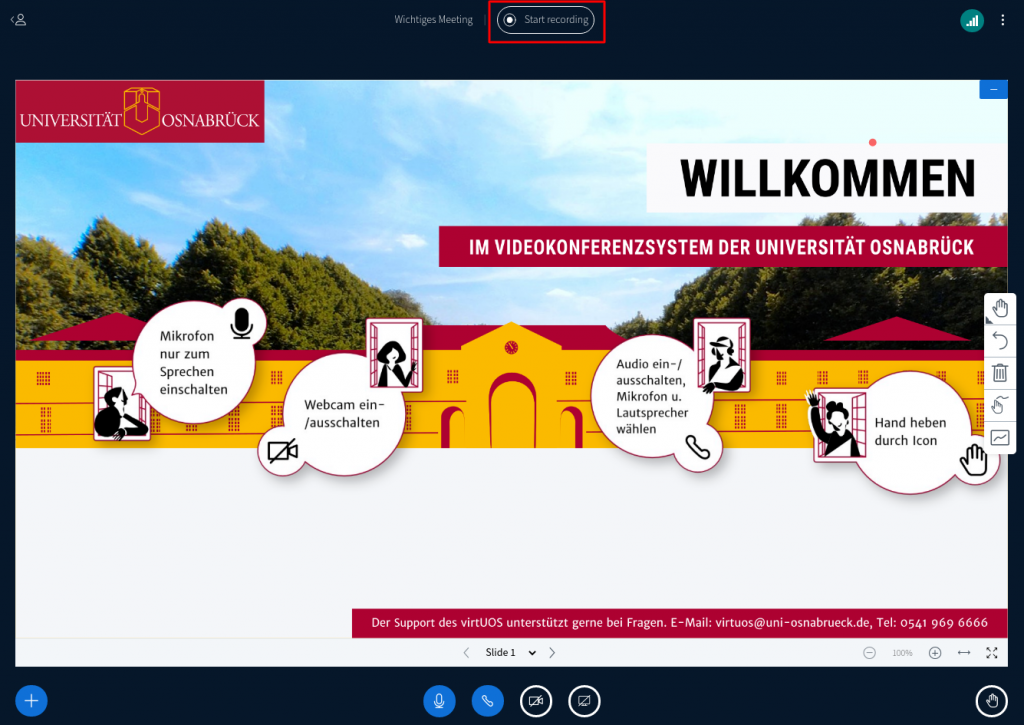Toggle the users list panel
Viewport: 1024px width, 725px height.
point(18,20)
